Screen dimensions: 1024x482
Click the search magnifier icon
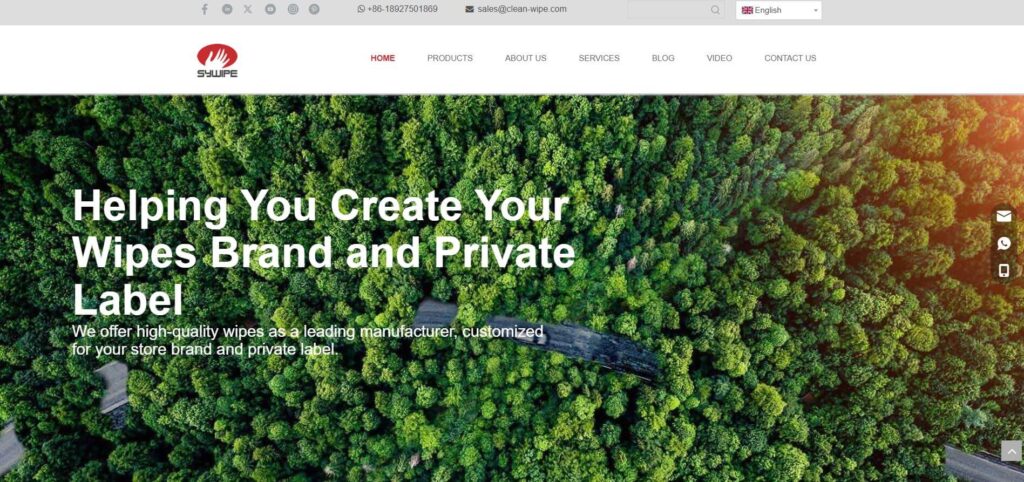click(715, 10)
